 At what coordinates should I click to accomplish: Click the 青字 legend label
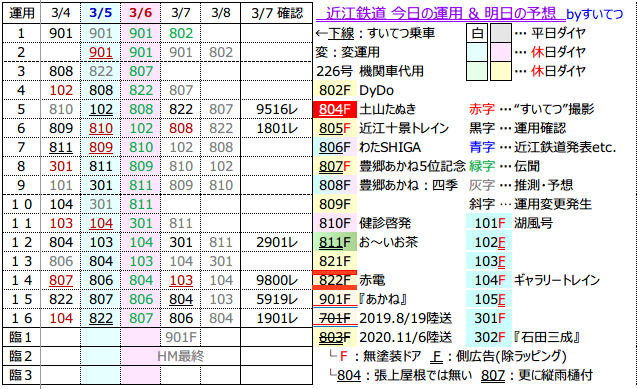482,147
